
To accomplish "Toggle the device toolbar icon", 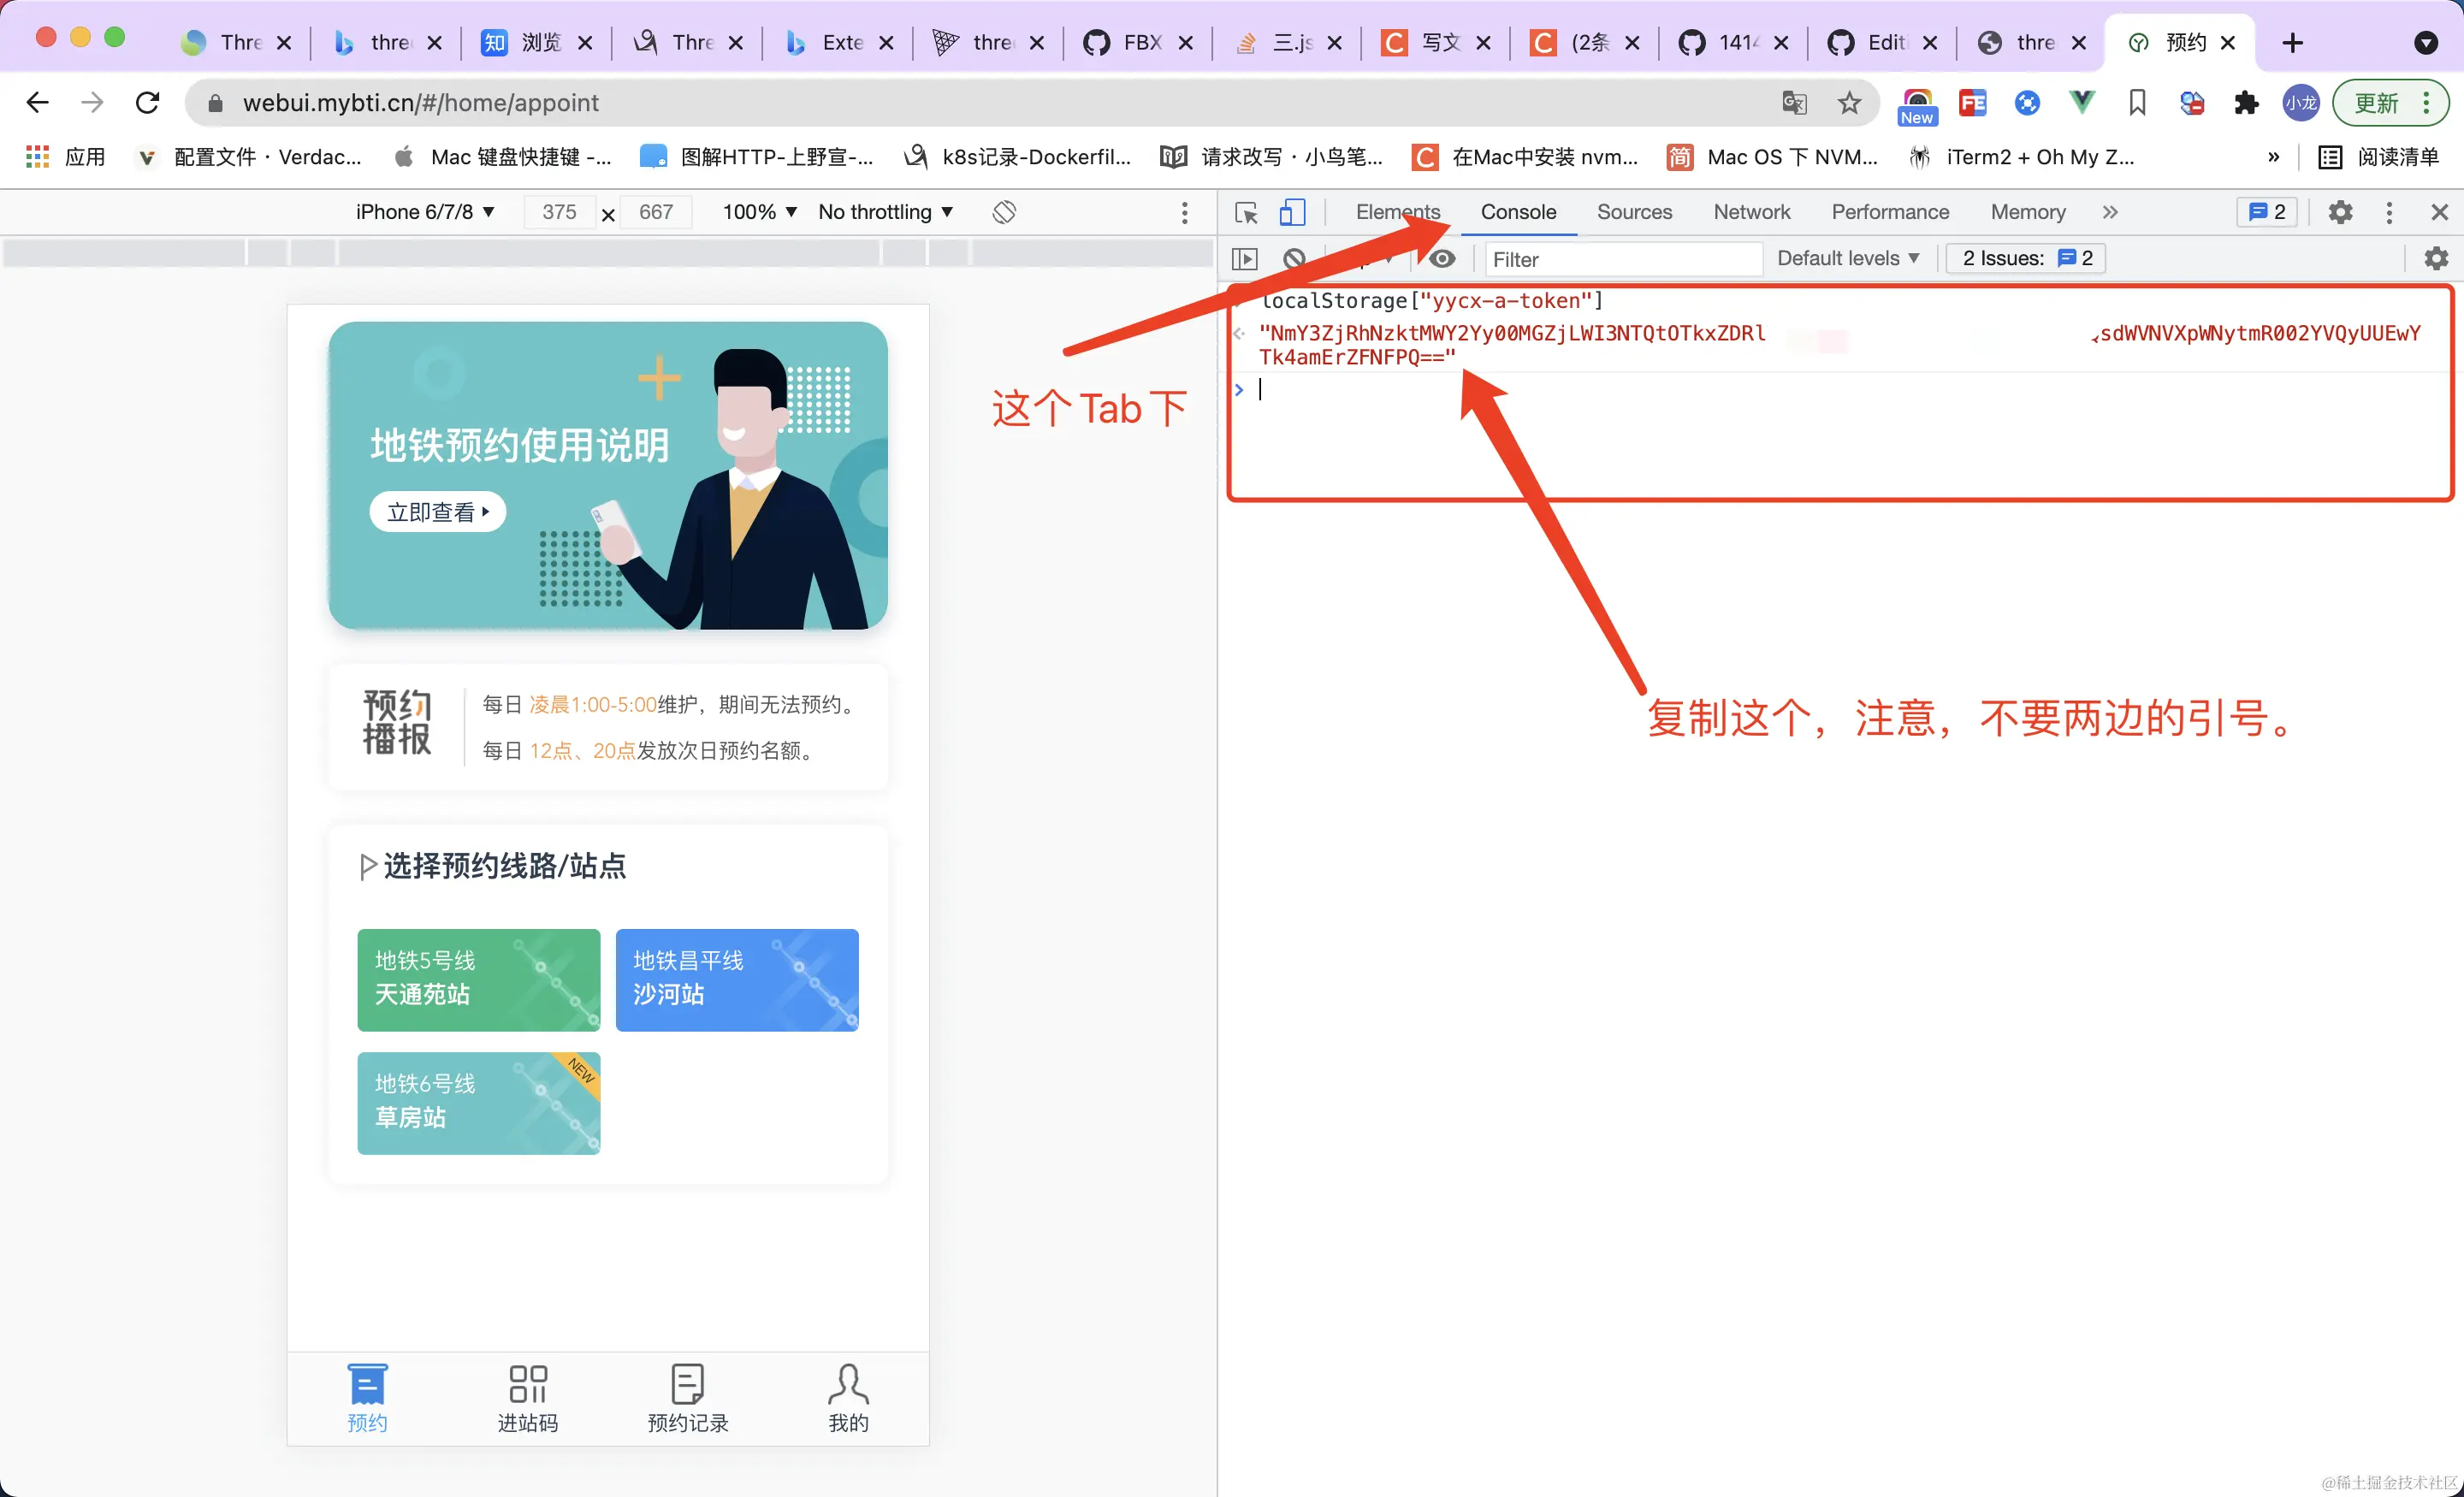I will coord(1292,212).
